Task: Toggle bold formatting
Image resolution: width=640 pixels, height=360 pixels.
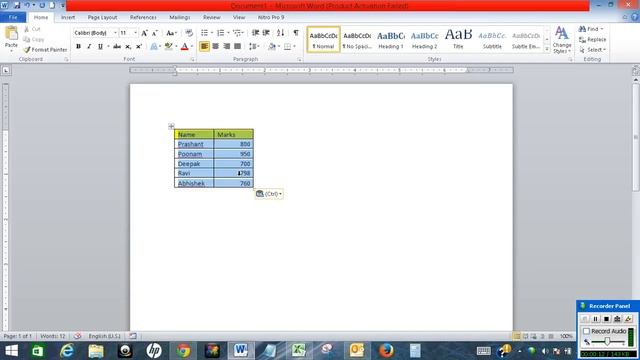Action: click(78, 47)
